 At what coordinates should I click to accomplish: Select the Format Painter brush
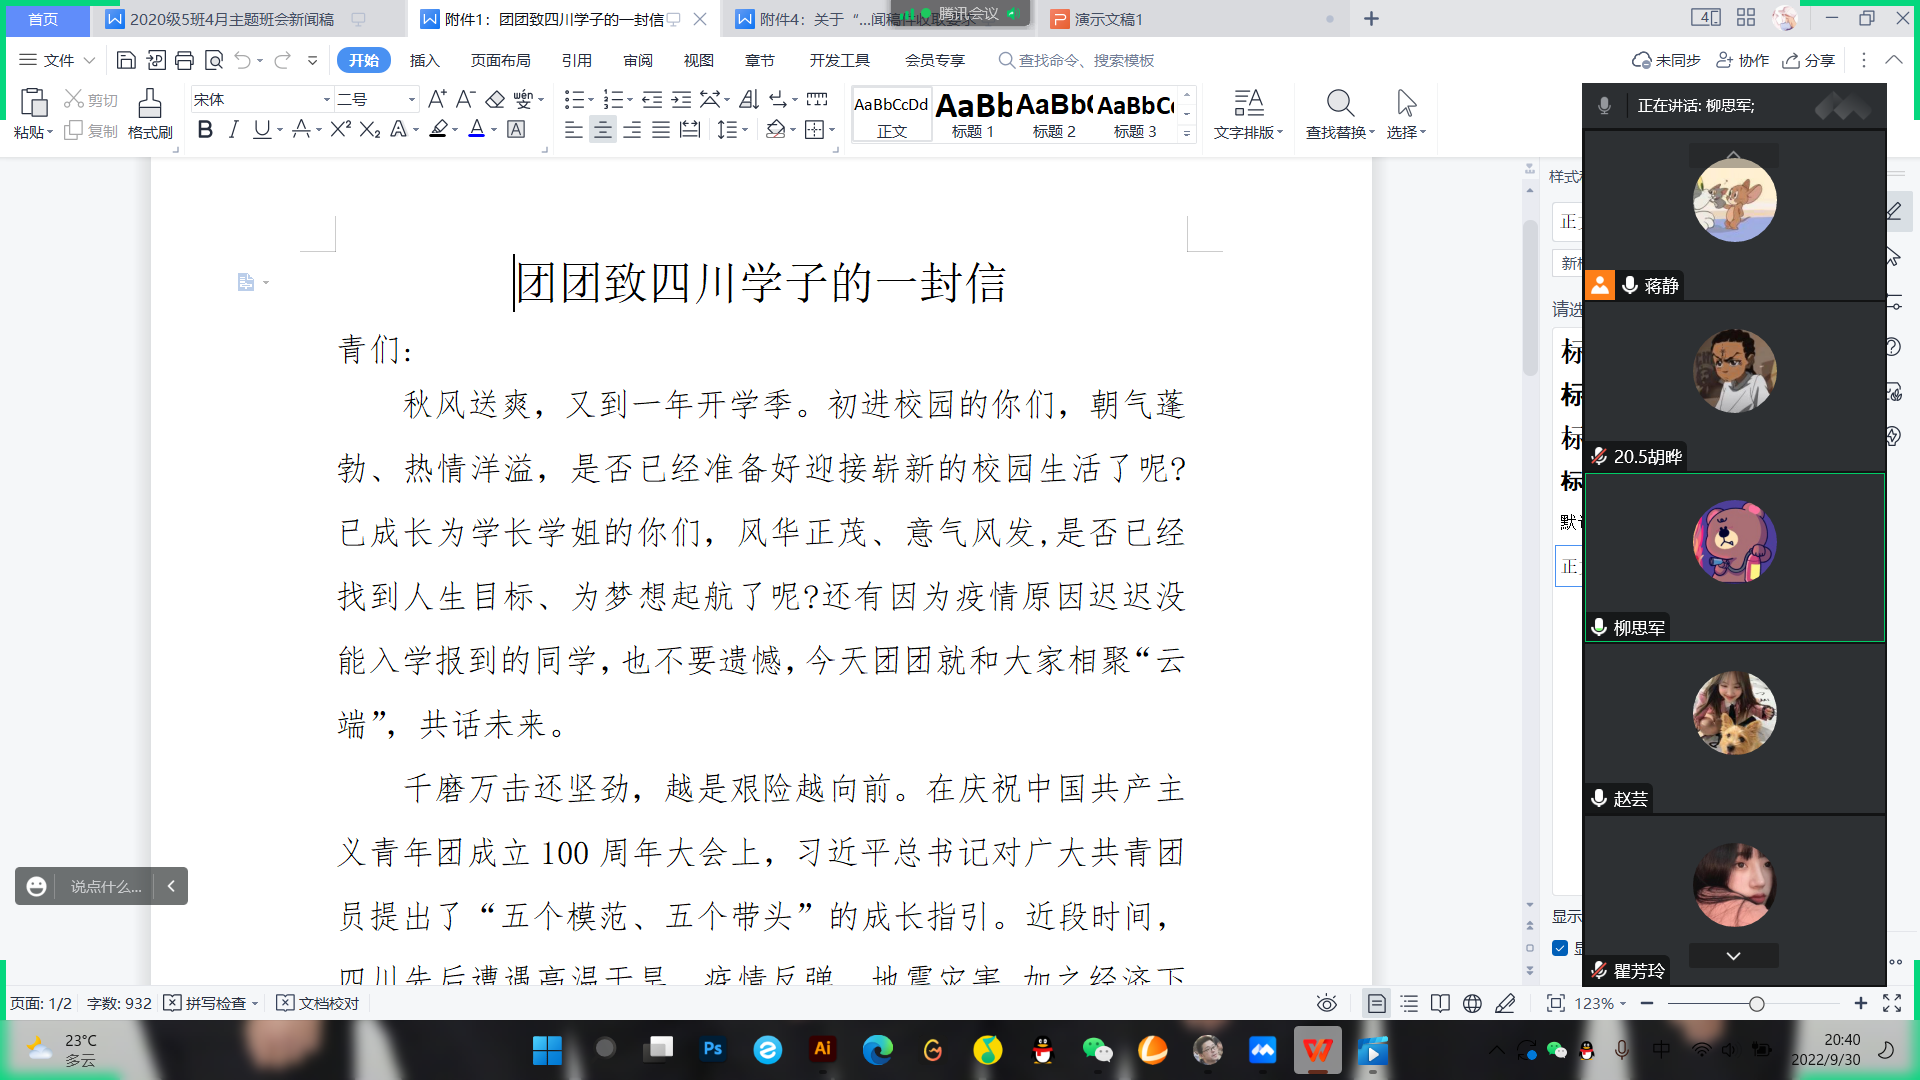click(150, 114)
